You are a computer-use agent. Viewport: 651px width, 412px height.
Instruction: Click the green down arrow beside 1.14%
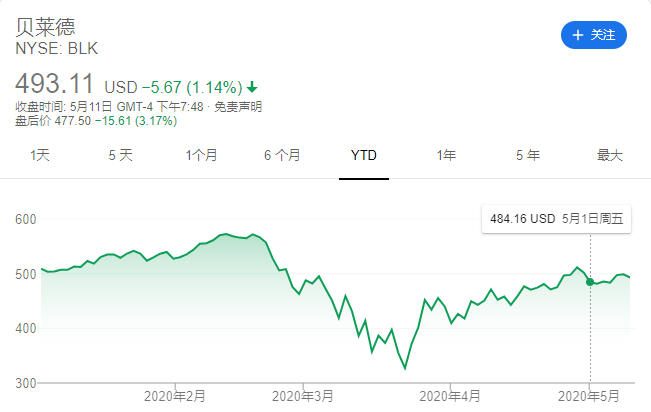[x=250, y=86]
